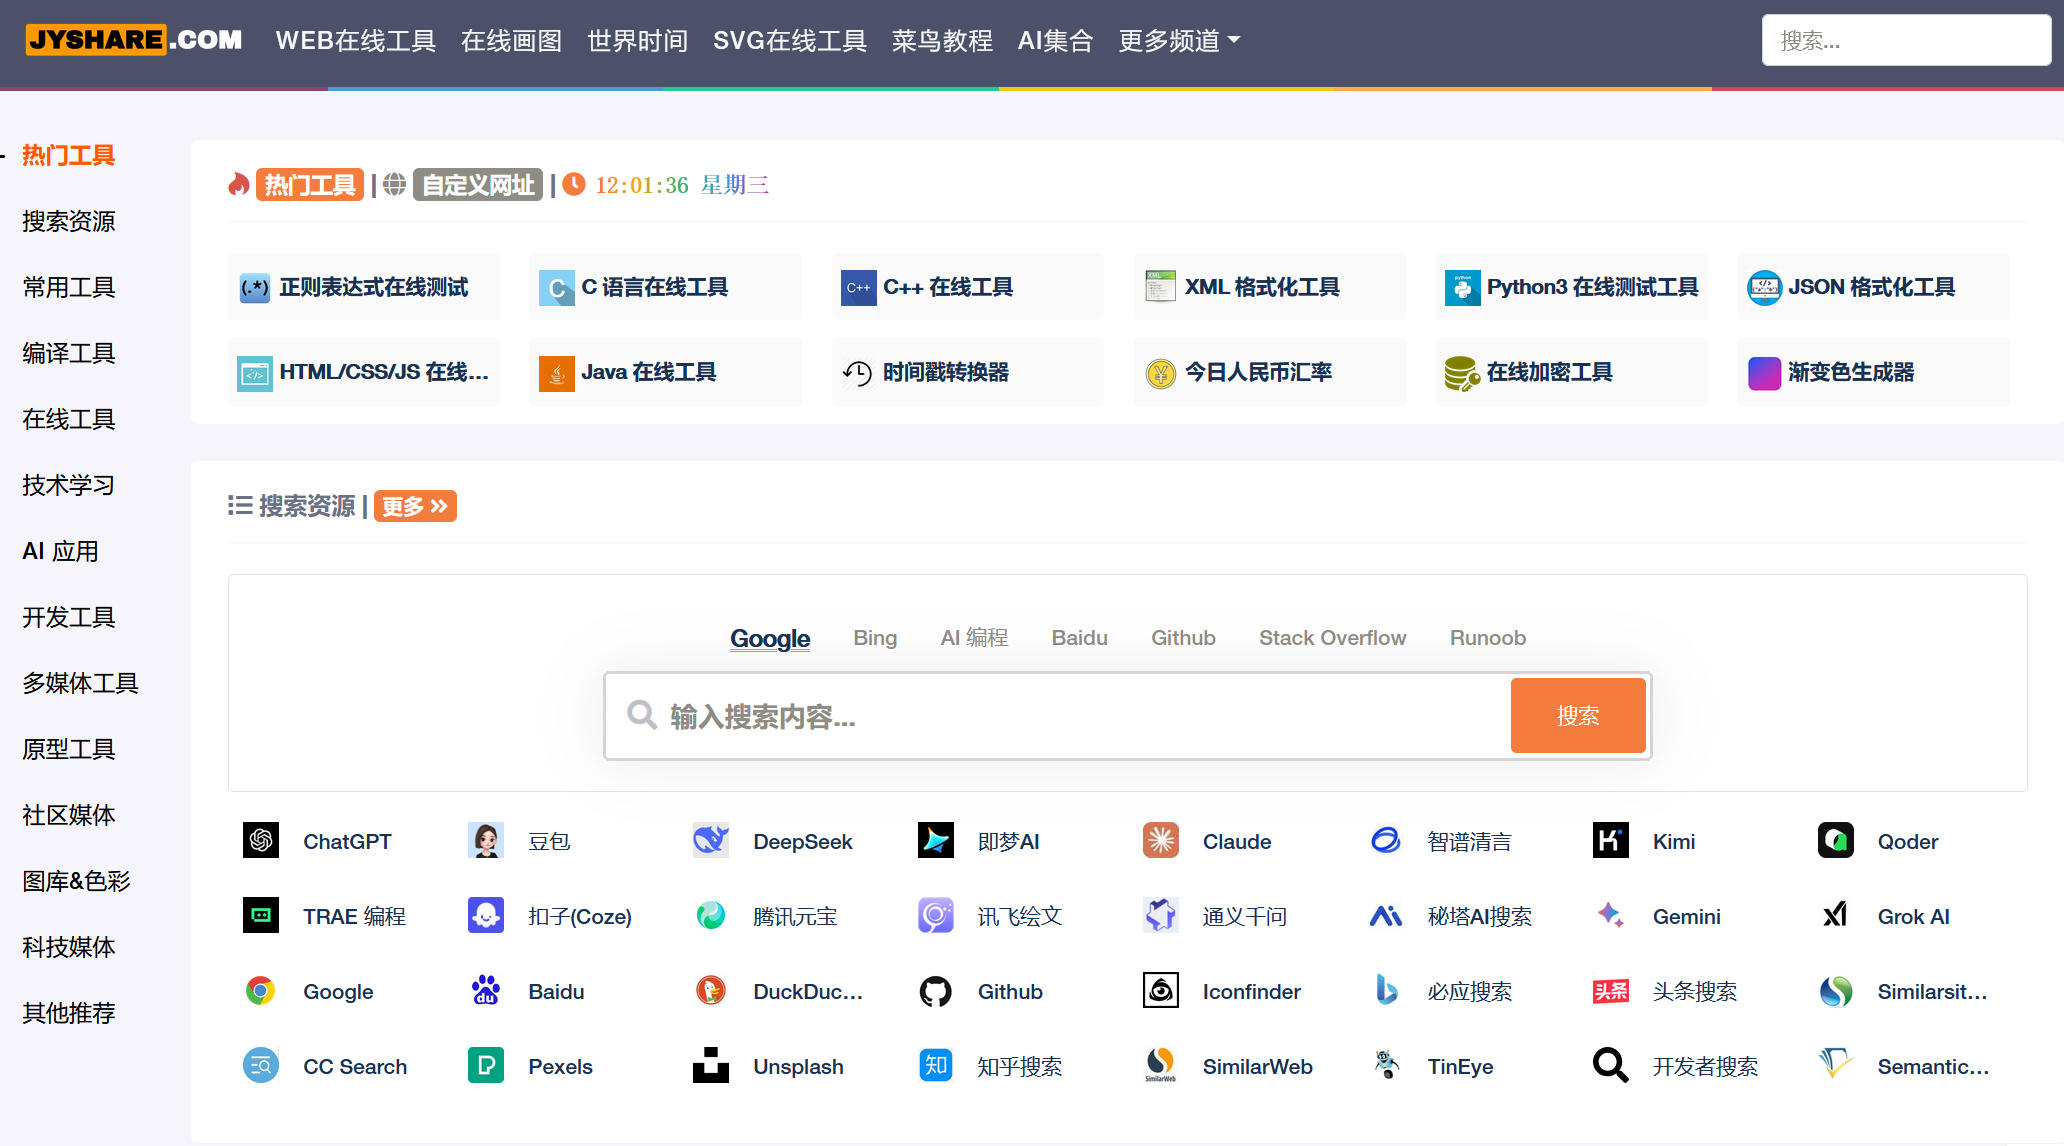Click the 自定义网址 badge button
The image size is (2064, 1146).
[x=478, y=185]
